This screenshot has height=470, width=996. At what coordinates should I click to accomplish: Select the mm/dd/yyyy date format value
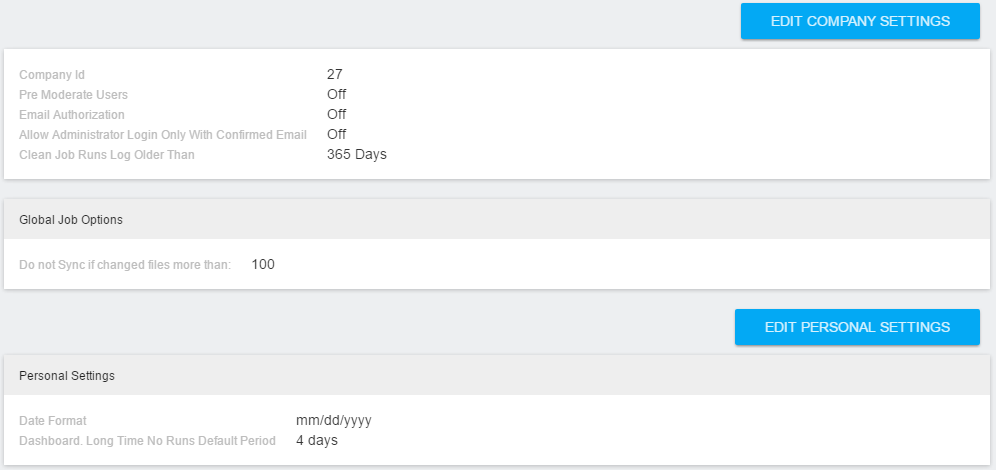(334, 420)
